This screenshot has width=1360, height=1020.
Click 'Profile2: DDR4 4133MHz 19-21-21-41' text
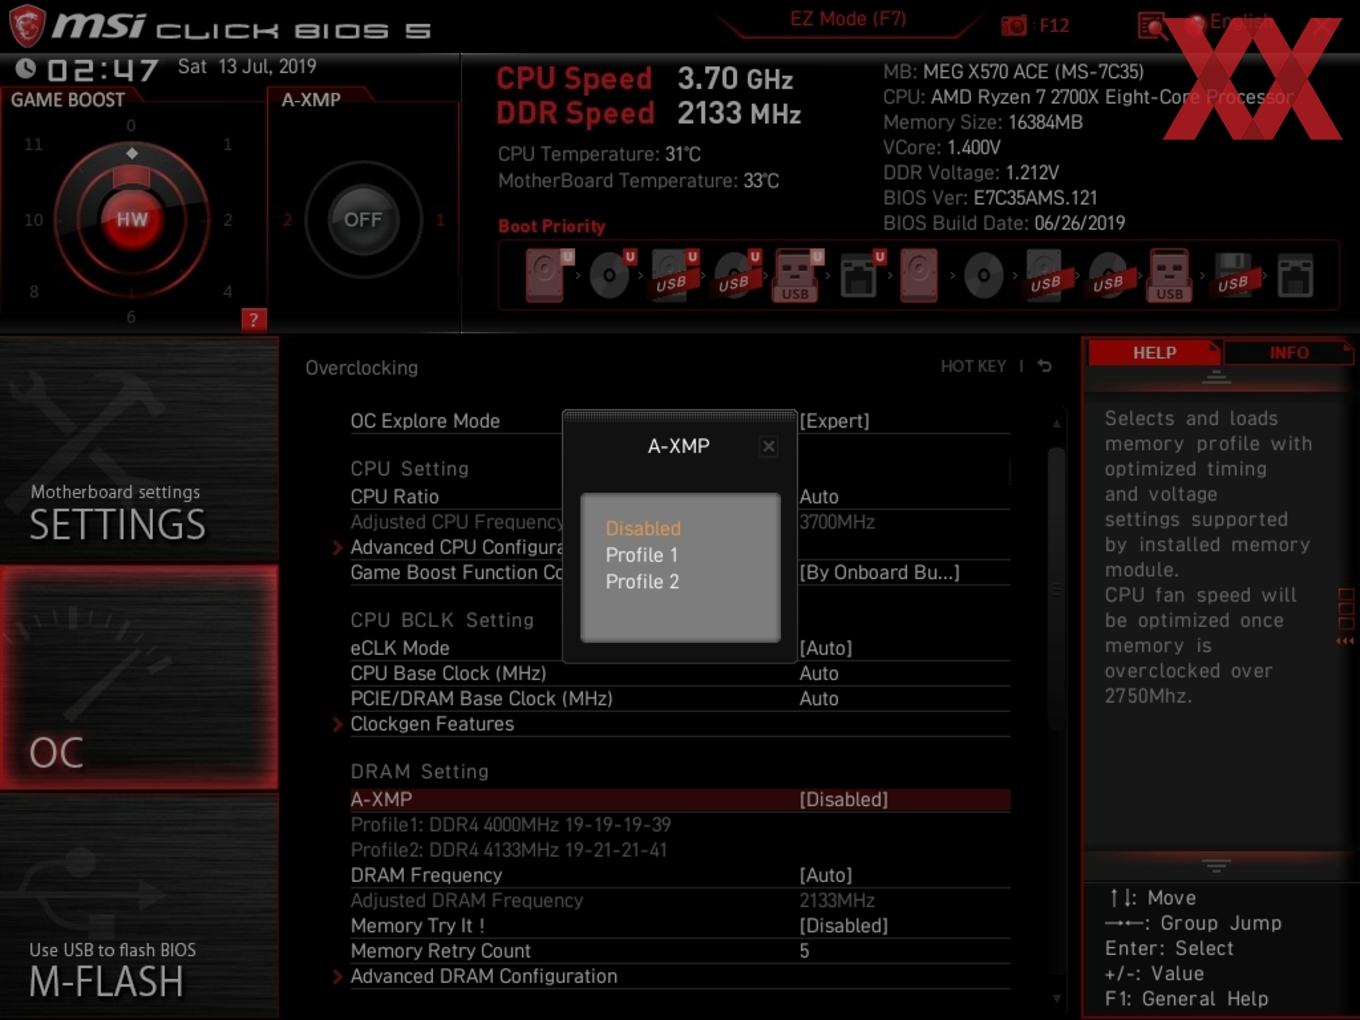508,850
